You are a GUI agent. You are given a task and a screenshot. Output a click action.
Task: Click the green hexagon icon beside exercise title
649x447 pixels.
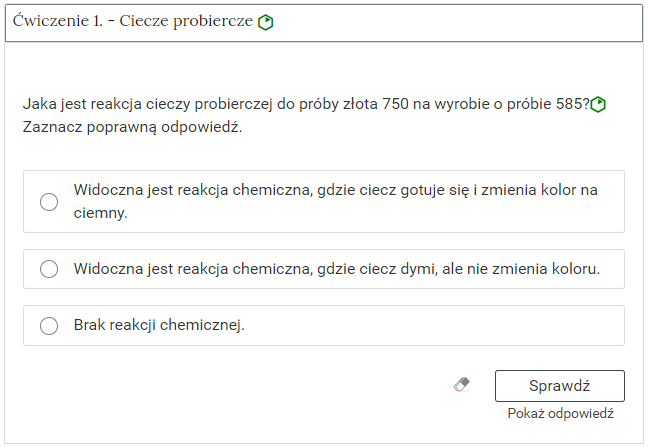pos(265,22)
